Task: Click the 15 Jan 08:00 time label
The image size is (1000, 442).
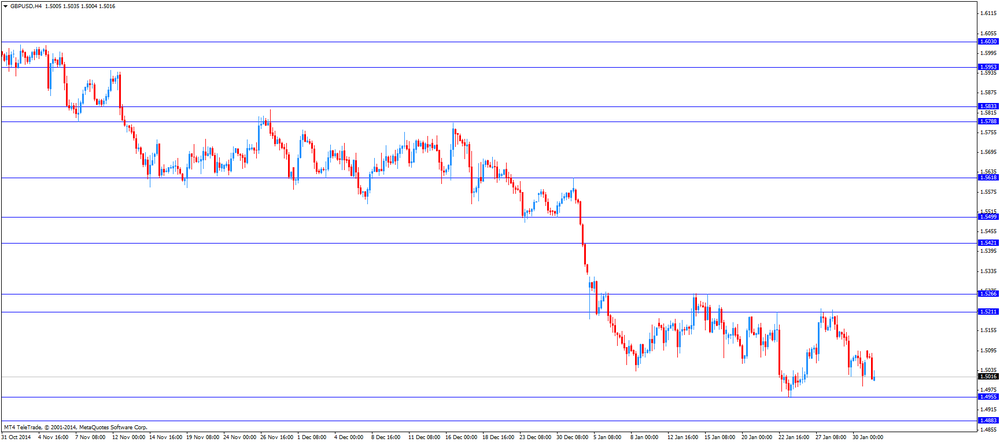Action: tap(721, 438)
